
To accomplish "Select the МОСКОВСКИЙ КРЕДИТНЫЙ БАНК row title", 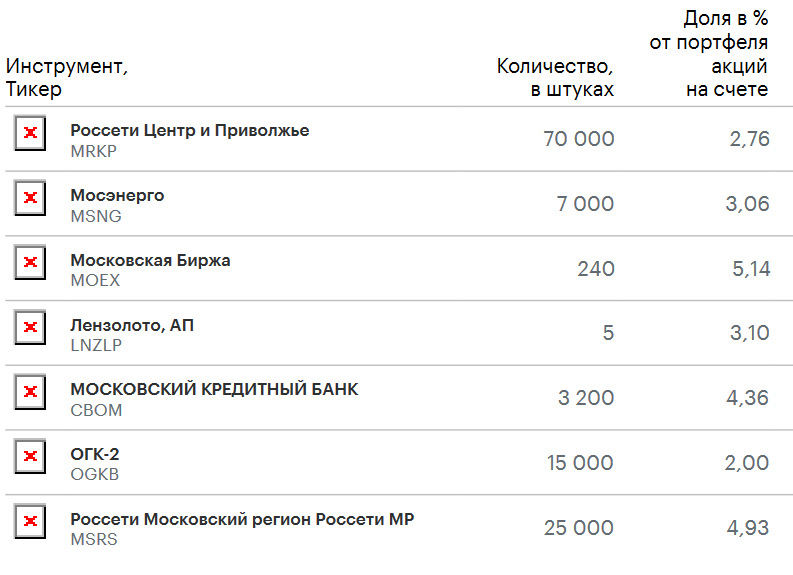I will (214, 389).
